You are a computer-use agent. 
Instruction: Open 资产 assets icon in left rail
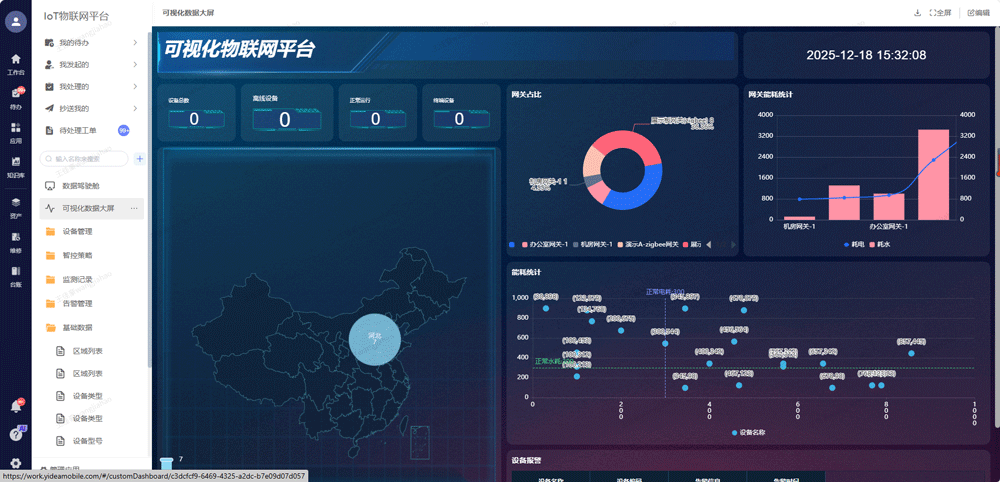[15, 204]
